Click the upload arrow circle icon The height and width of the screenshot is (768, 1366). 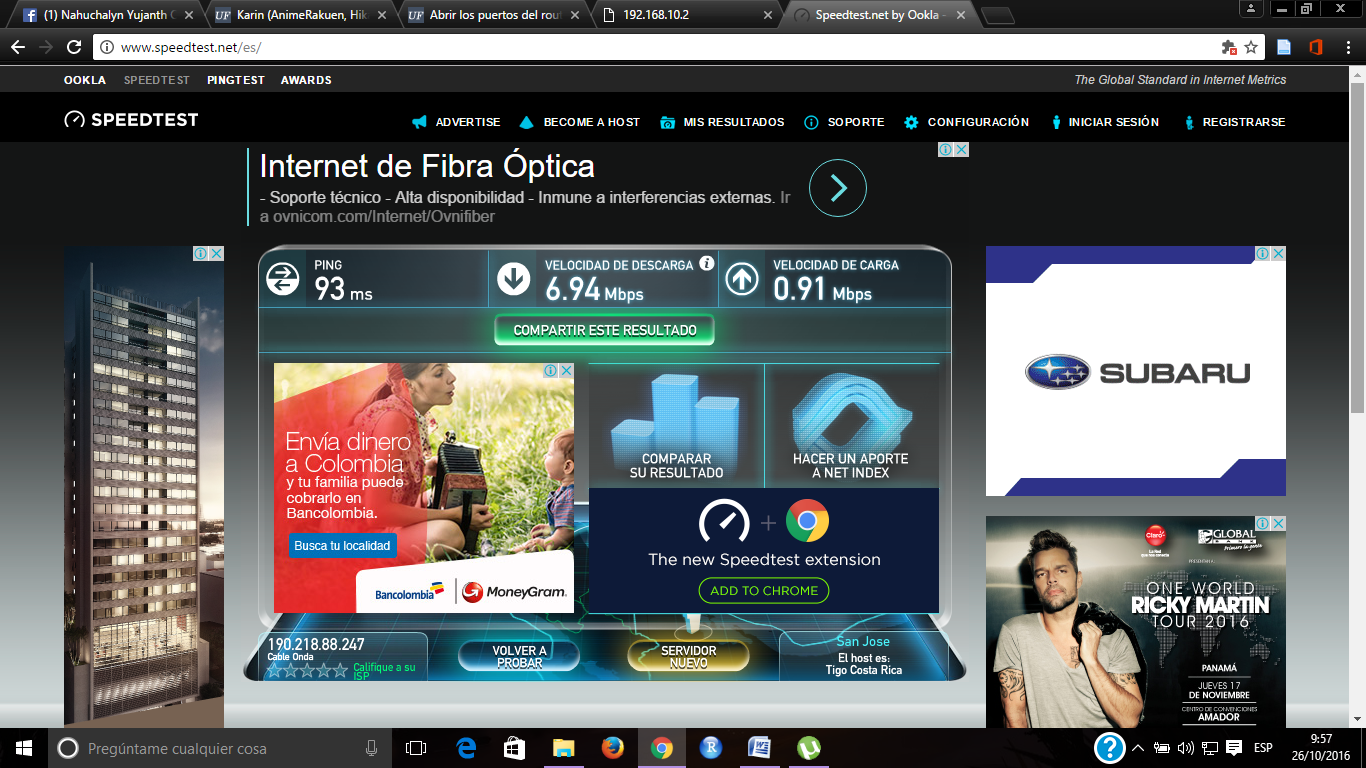pyautogui.click(x=742, y=279)
